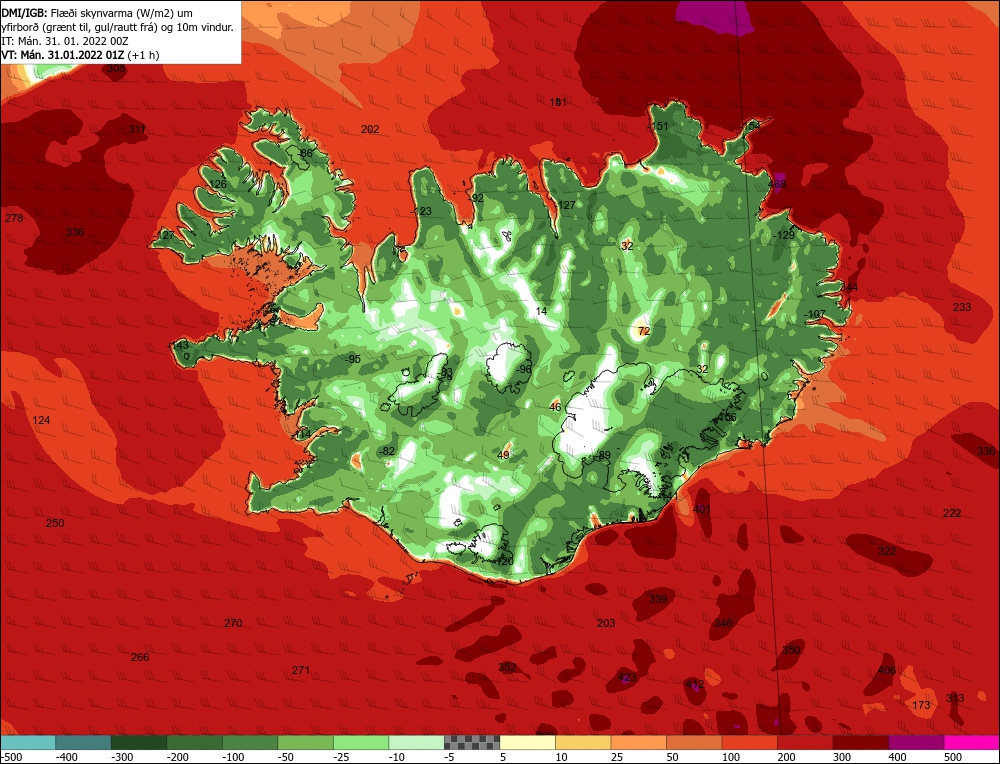Click the map value "-107" in east Iceland
Viewport: 1000px width, 764px height.
pos(814,314)
